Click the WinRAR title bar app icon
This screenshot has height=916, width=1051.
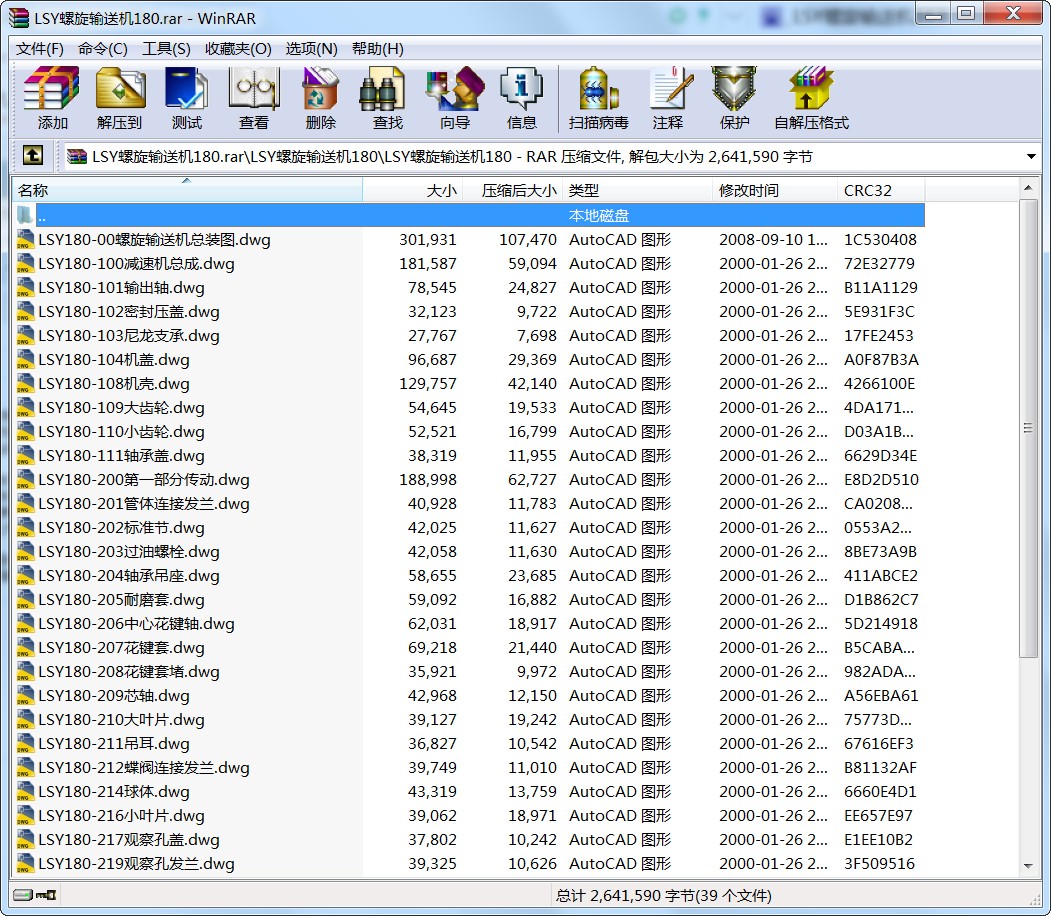(19, 17)
